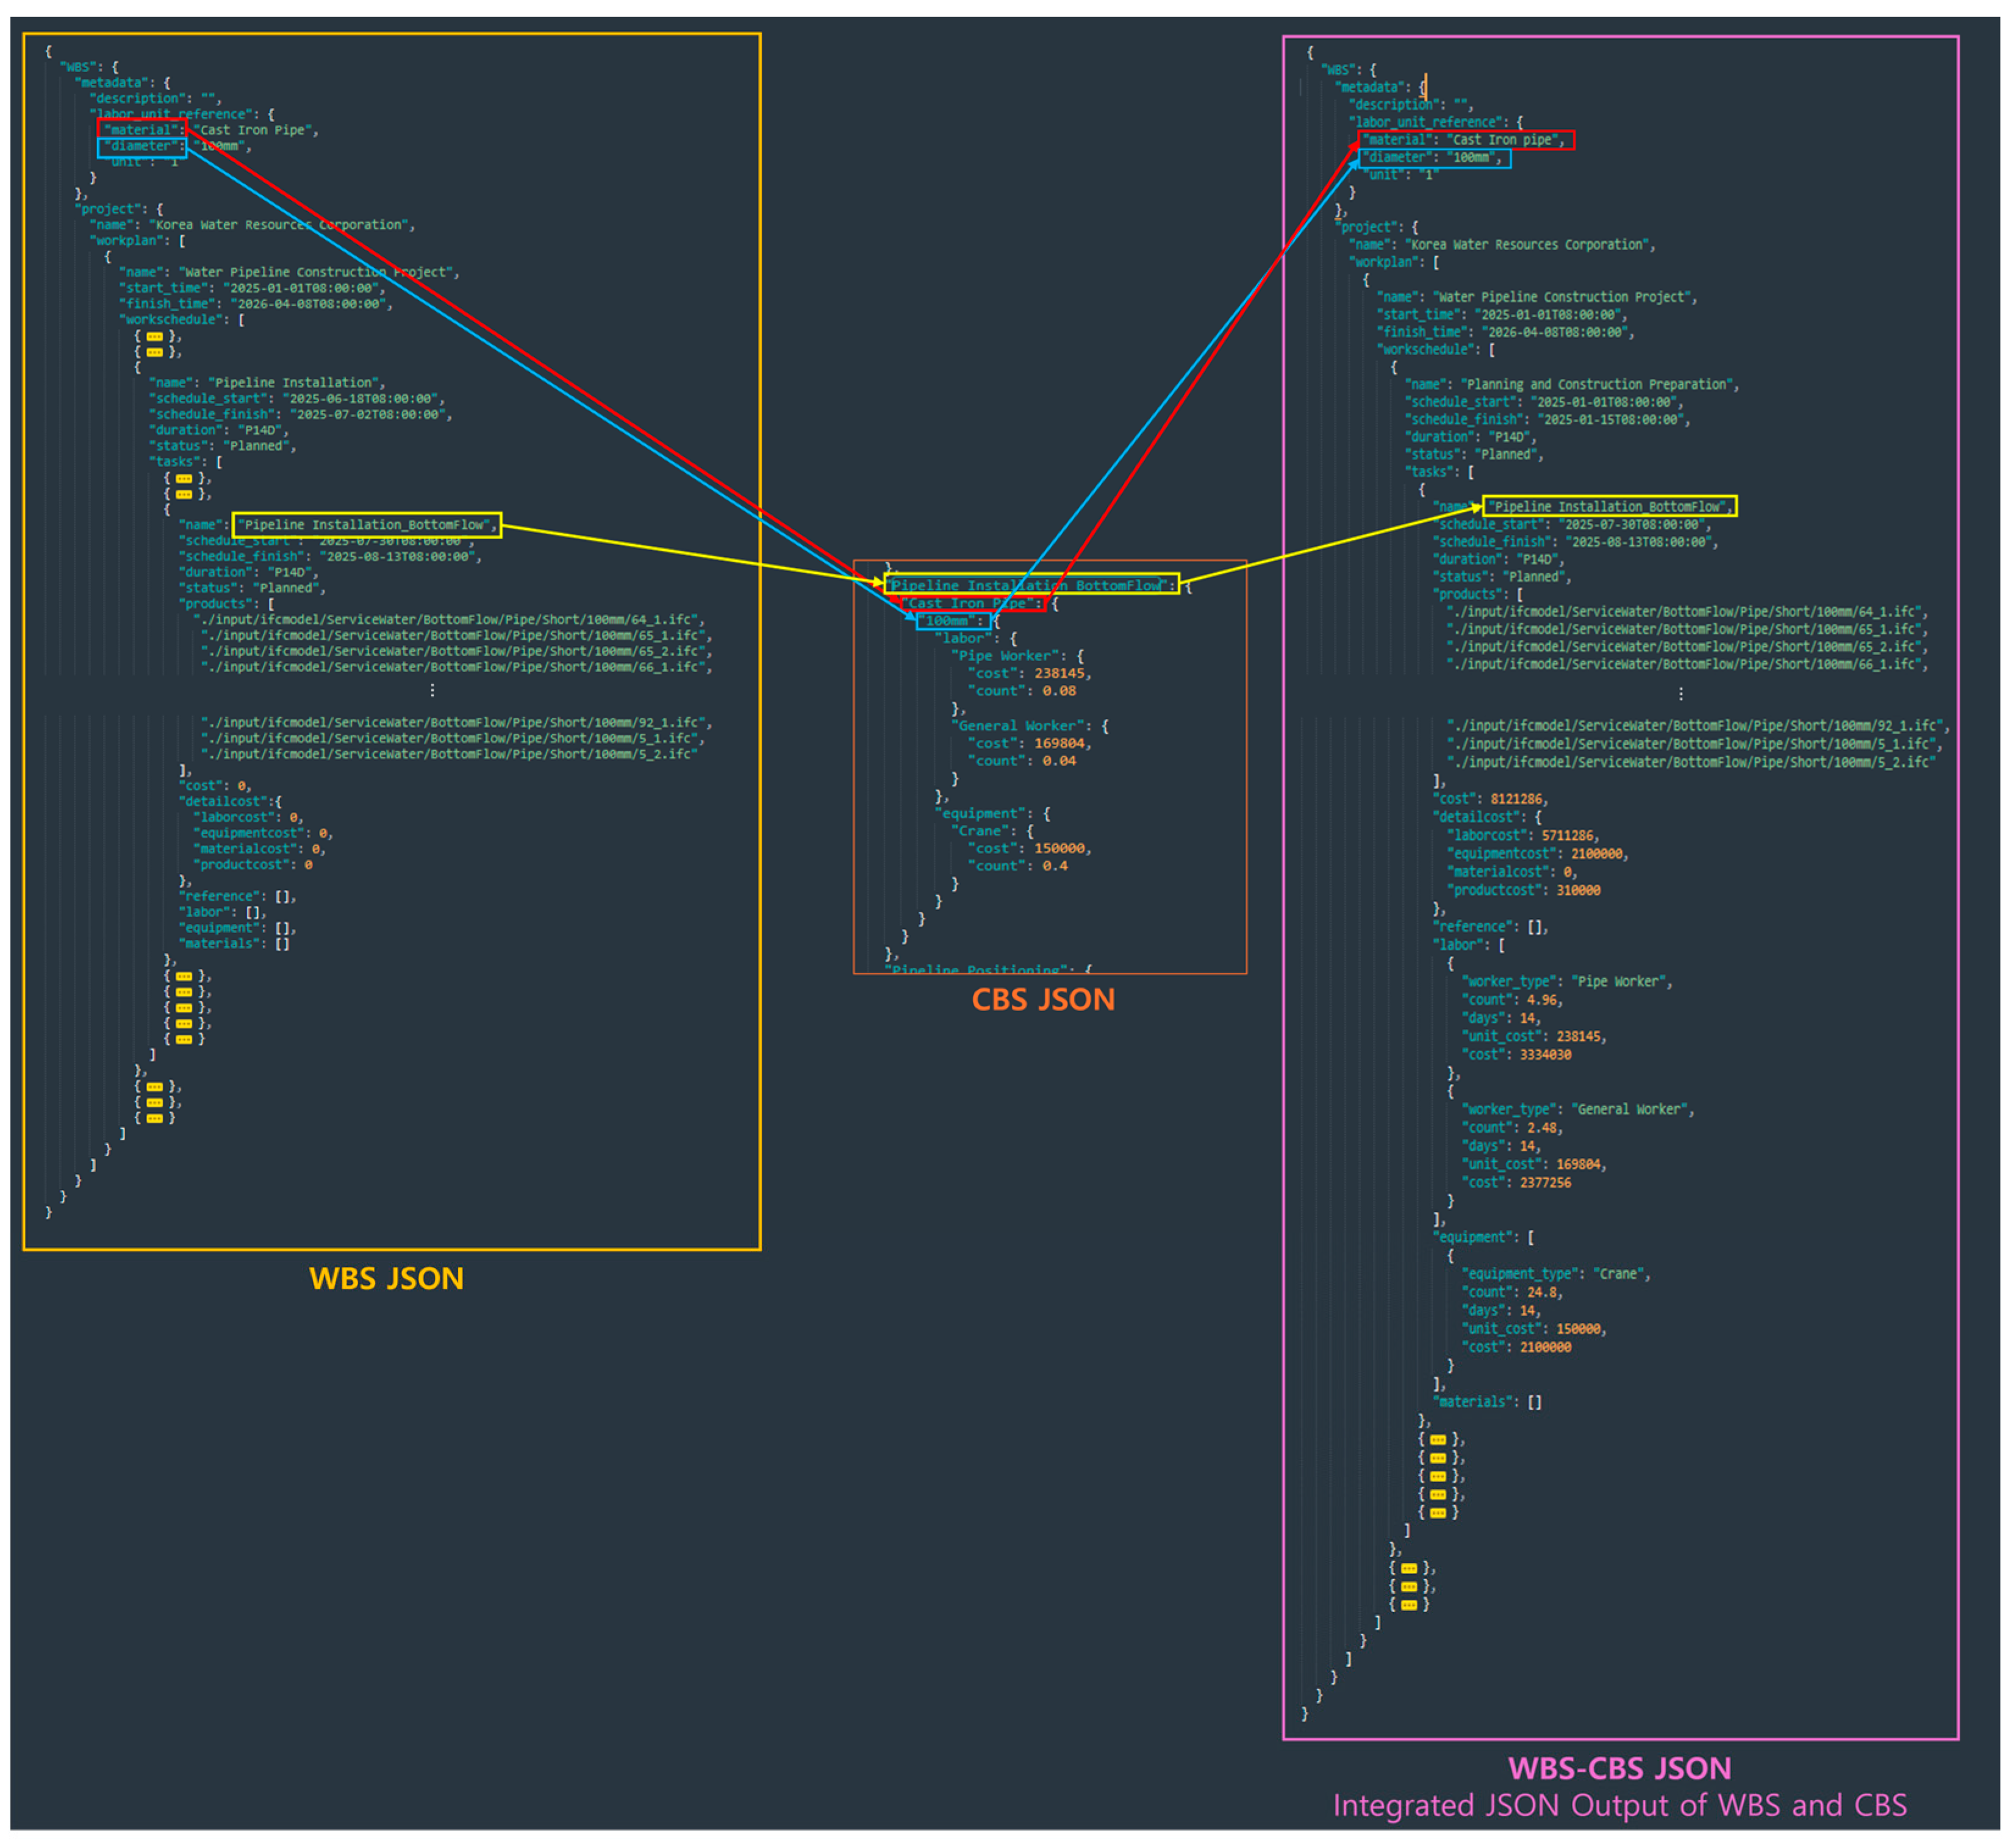Viewport: 2014px width, 1848px height.
Task: Expand first collapsed block under left workschedule
Action: (x=154, y=336)
